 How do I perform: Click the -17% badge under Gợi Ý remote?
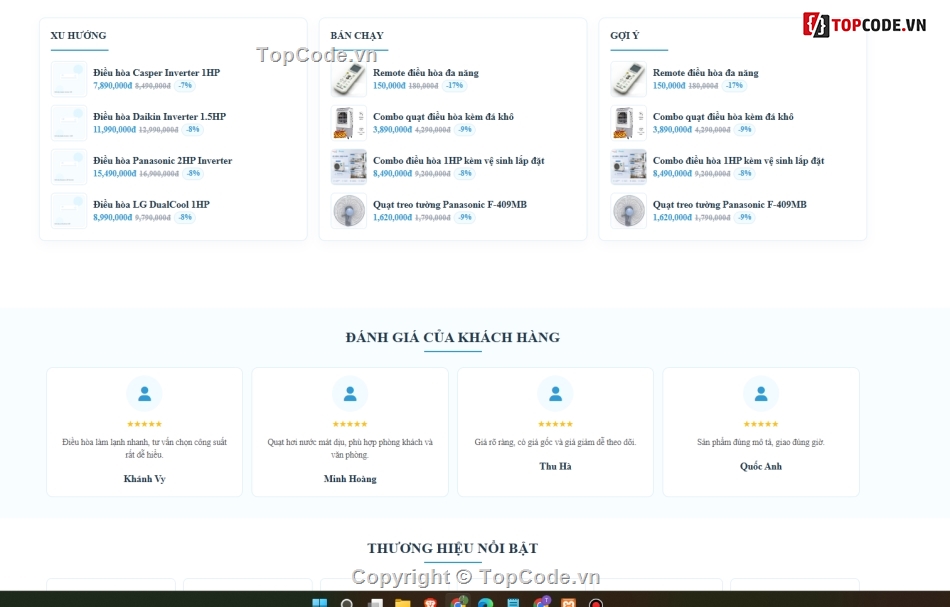point(734,85)
